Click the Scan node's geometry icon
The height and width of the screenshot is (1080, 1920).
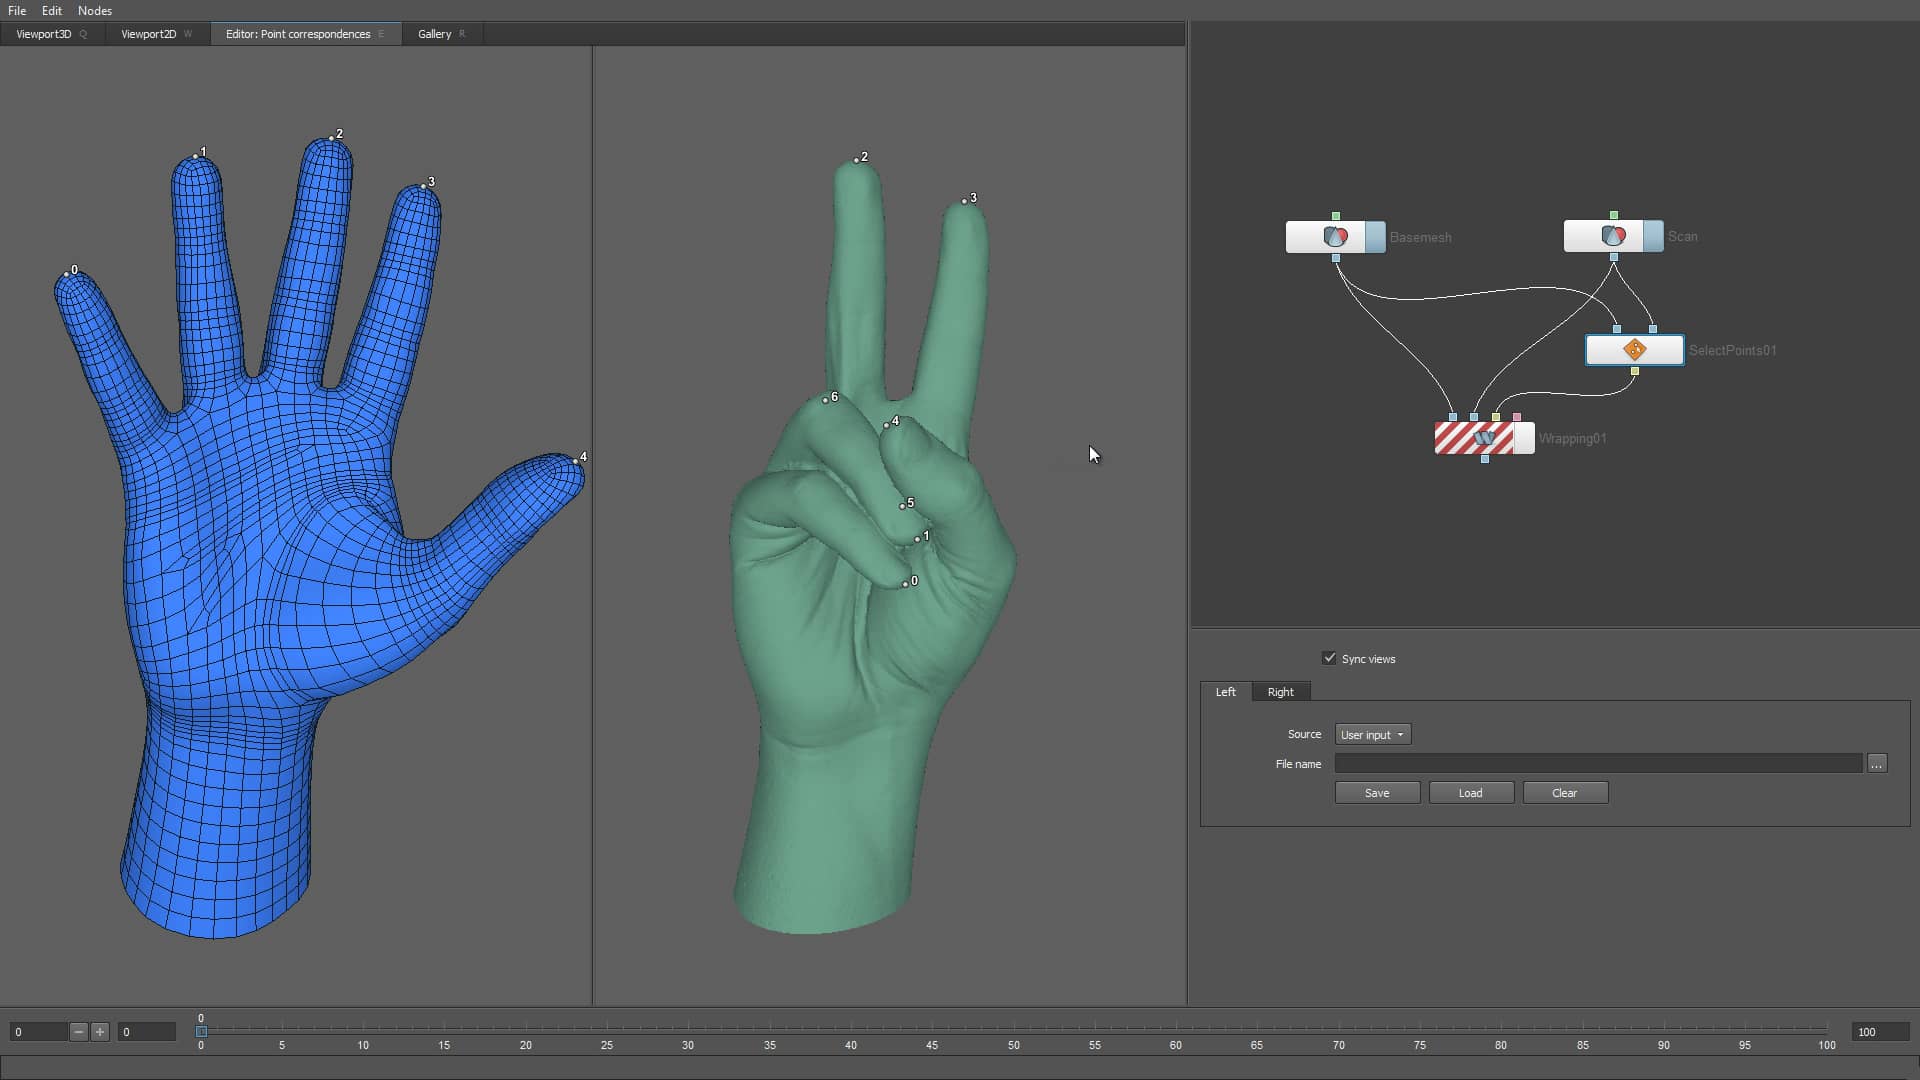point(1613,236)
